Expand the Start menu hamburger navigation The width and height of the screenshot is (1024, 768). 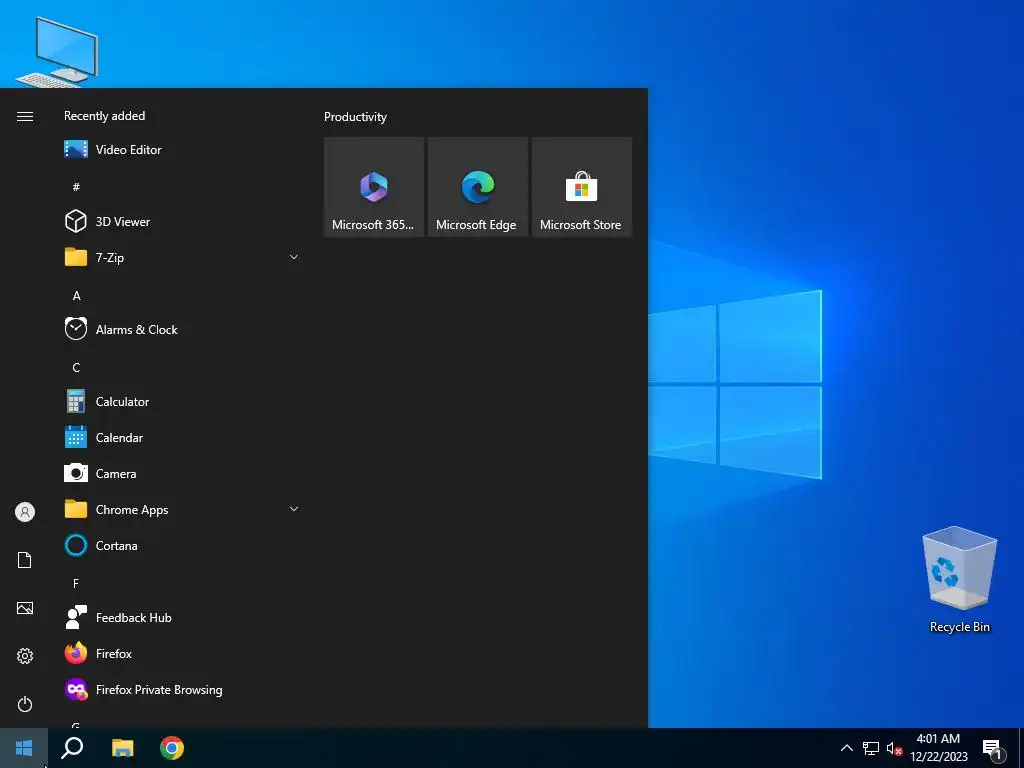25,116
